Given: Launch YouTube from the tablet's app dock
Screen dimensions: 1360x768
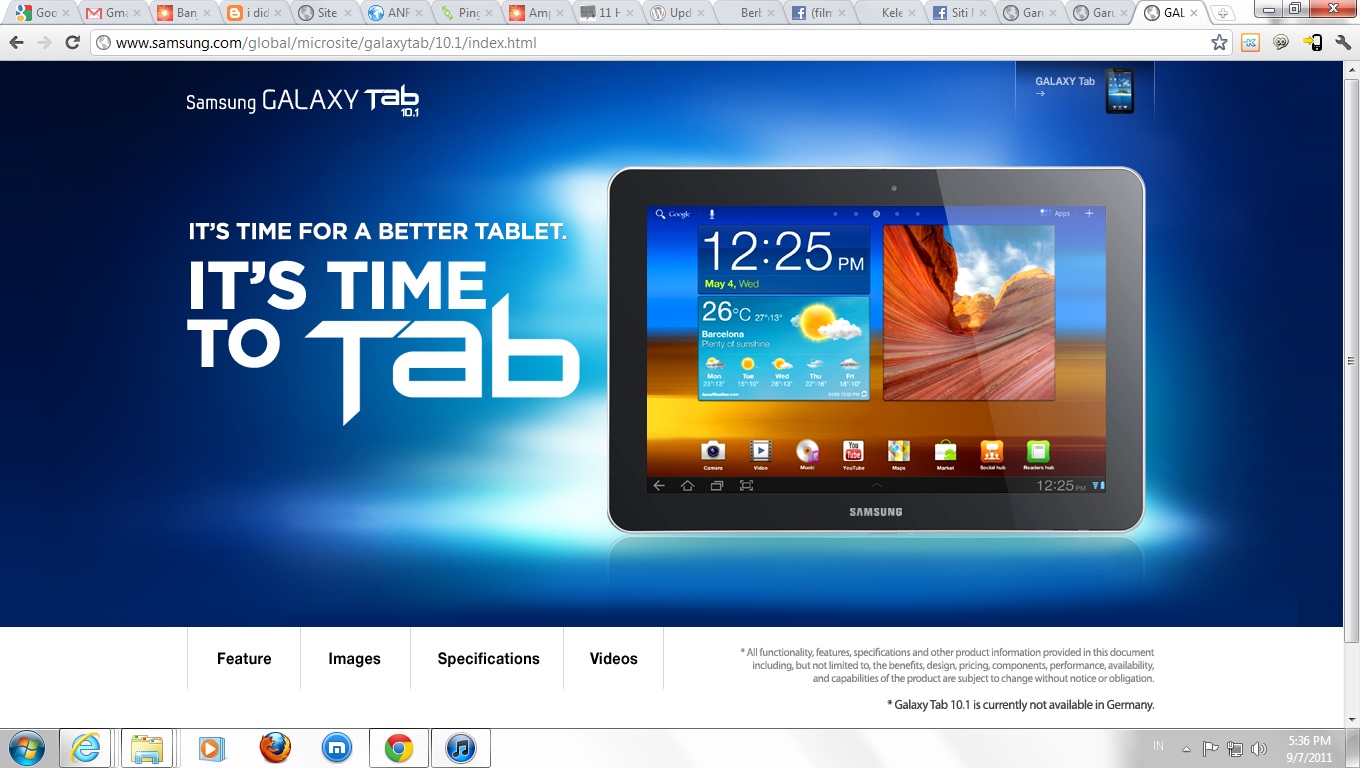Looking at the screenshot, I should point(852,452).
